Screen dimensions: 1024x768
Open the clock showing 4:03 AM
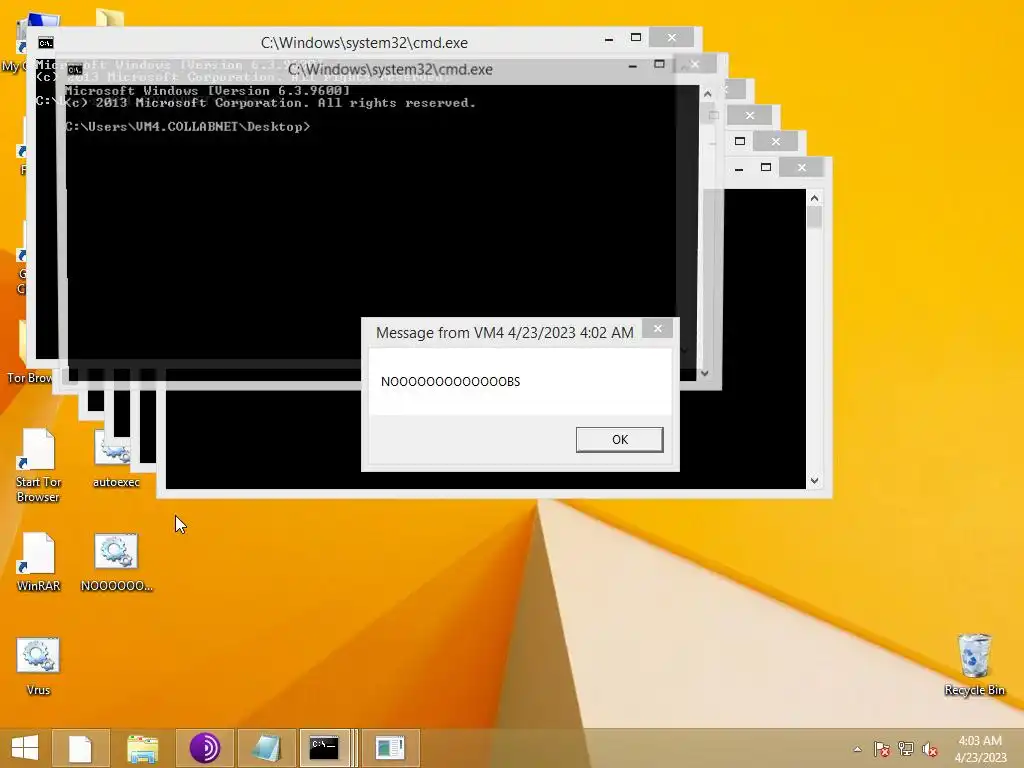coord(980,748)
